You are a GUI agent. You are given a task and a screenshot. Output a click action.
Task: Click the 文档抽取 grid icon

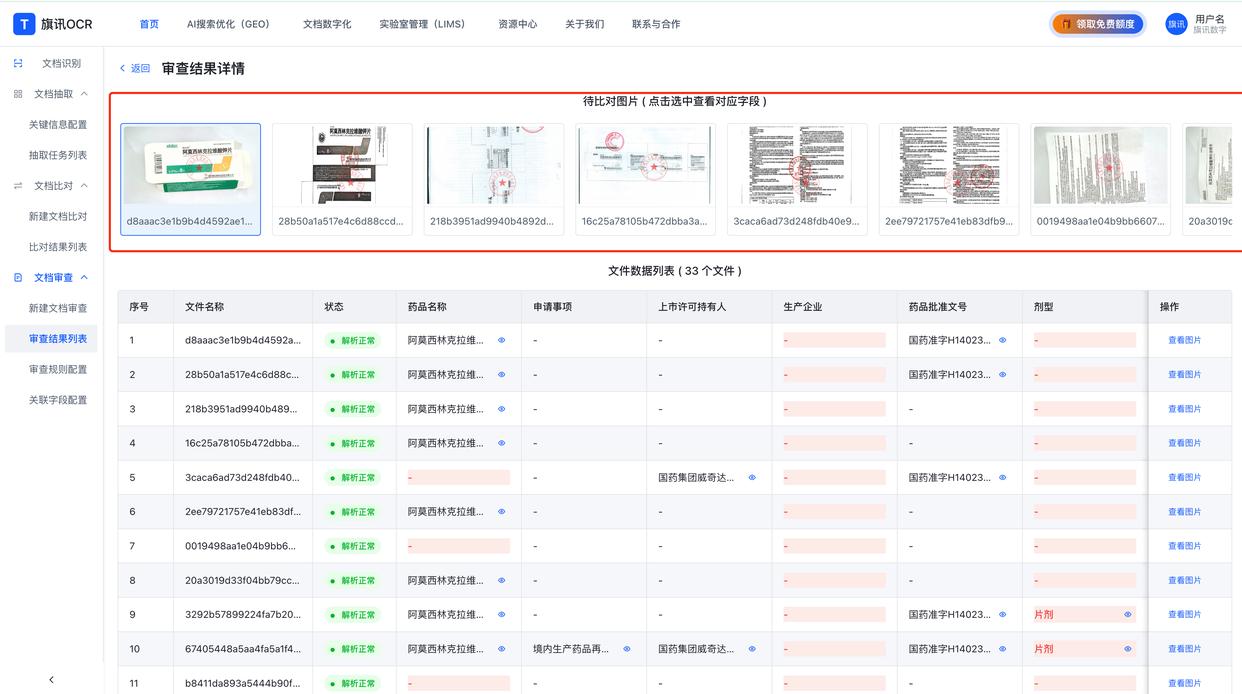18,94
